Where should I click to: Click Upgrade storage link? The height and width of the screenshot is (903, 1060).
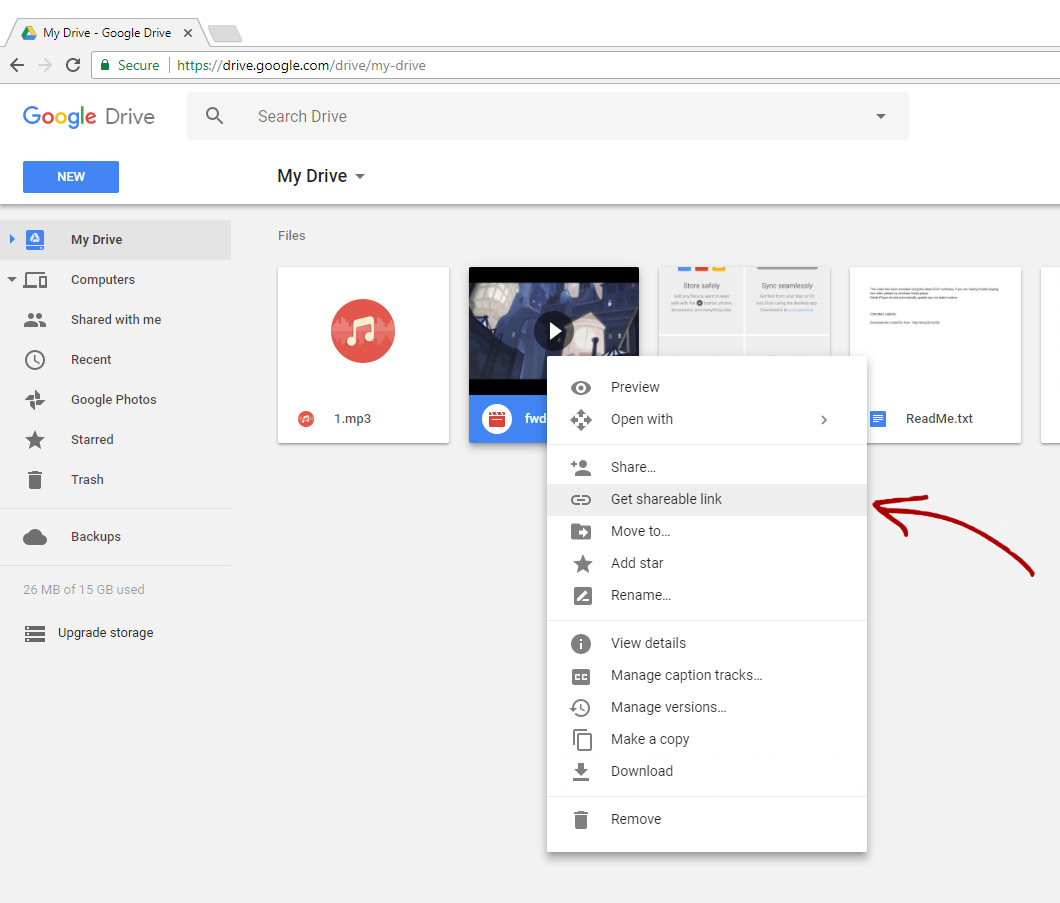point(105,633)
